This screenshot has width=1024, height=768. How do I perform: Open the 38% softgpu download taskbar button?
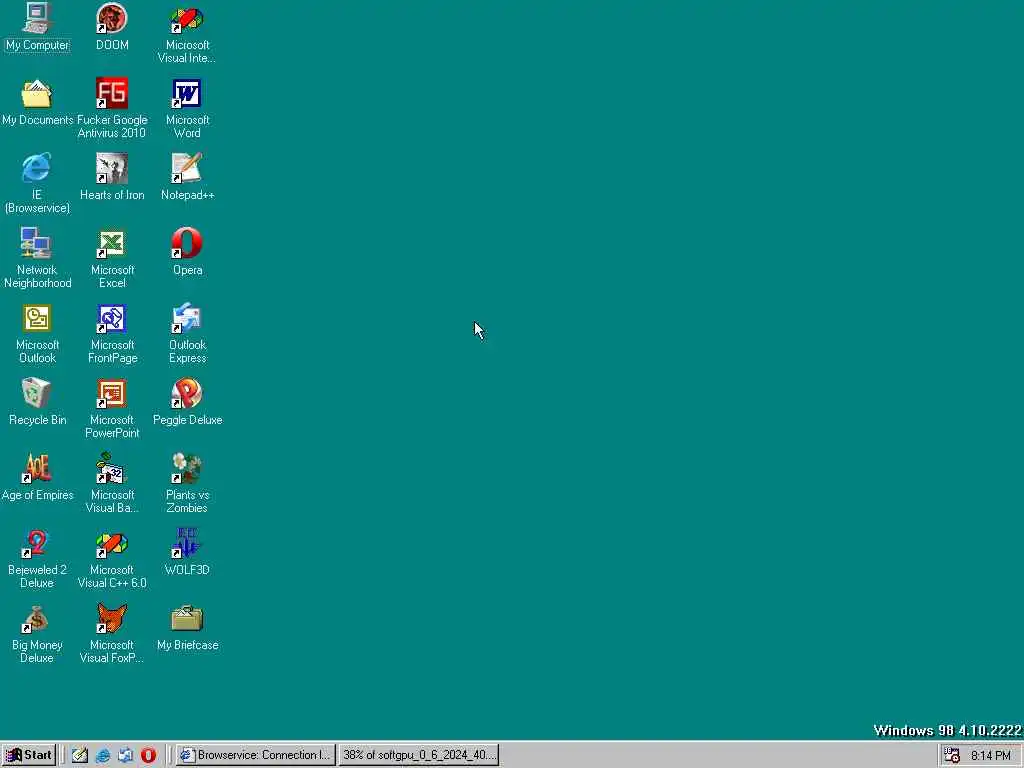[419, 755]
